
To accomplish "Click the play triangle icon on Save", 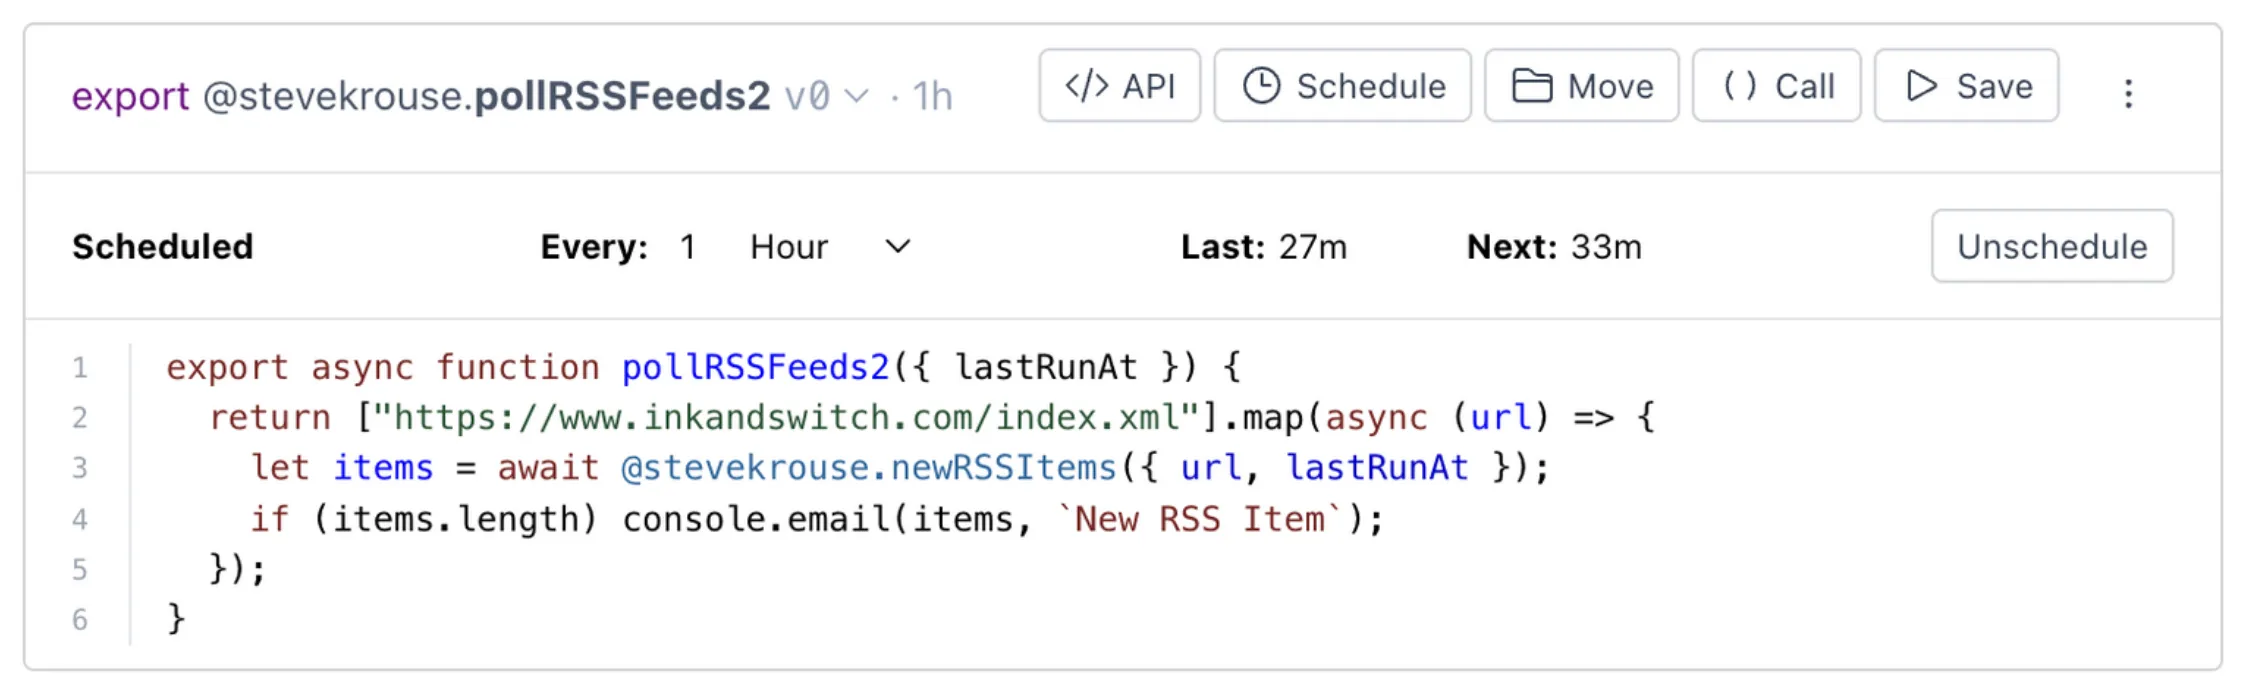I will (1920, 86).
